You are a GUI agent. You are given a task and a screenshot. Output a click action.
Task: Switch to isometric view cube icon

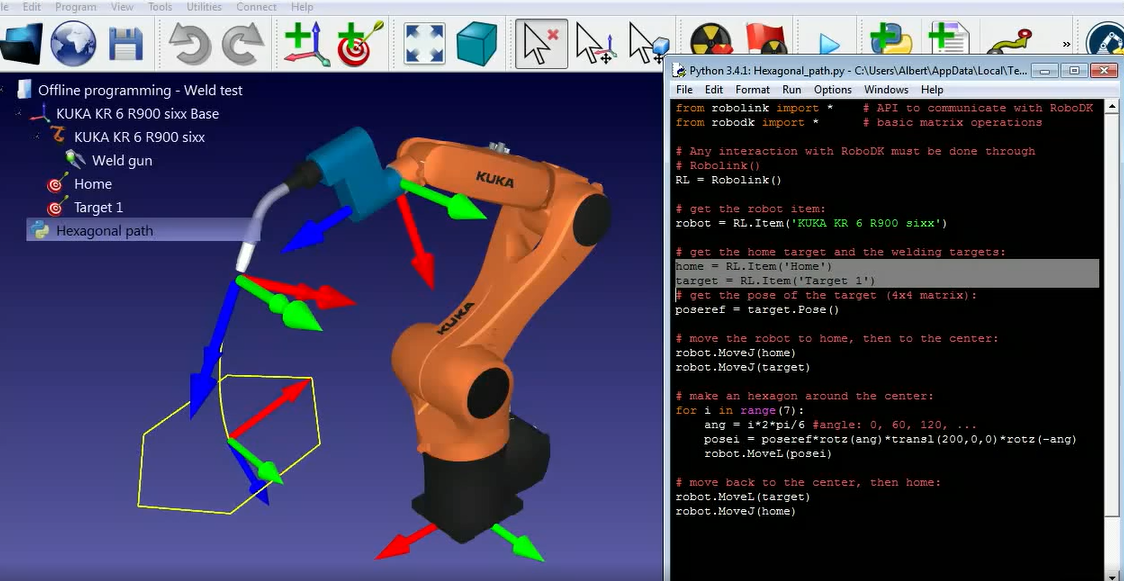click(477, 44)
